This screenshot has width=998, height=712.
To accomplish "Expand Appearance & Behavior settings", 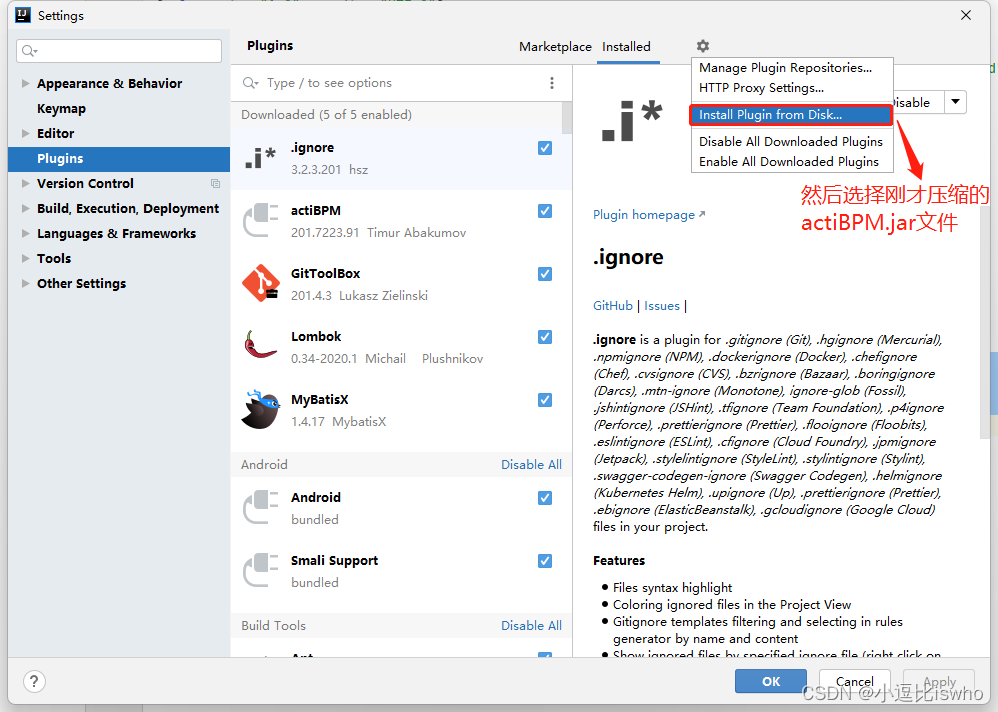I will click(25, 83).
